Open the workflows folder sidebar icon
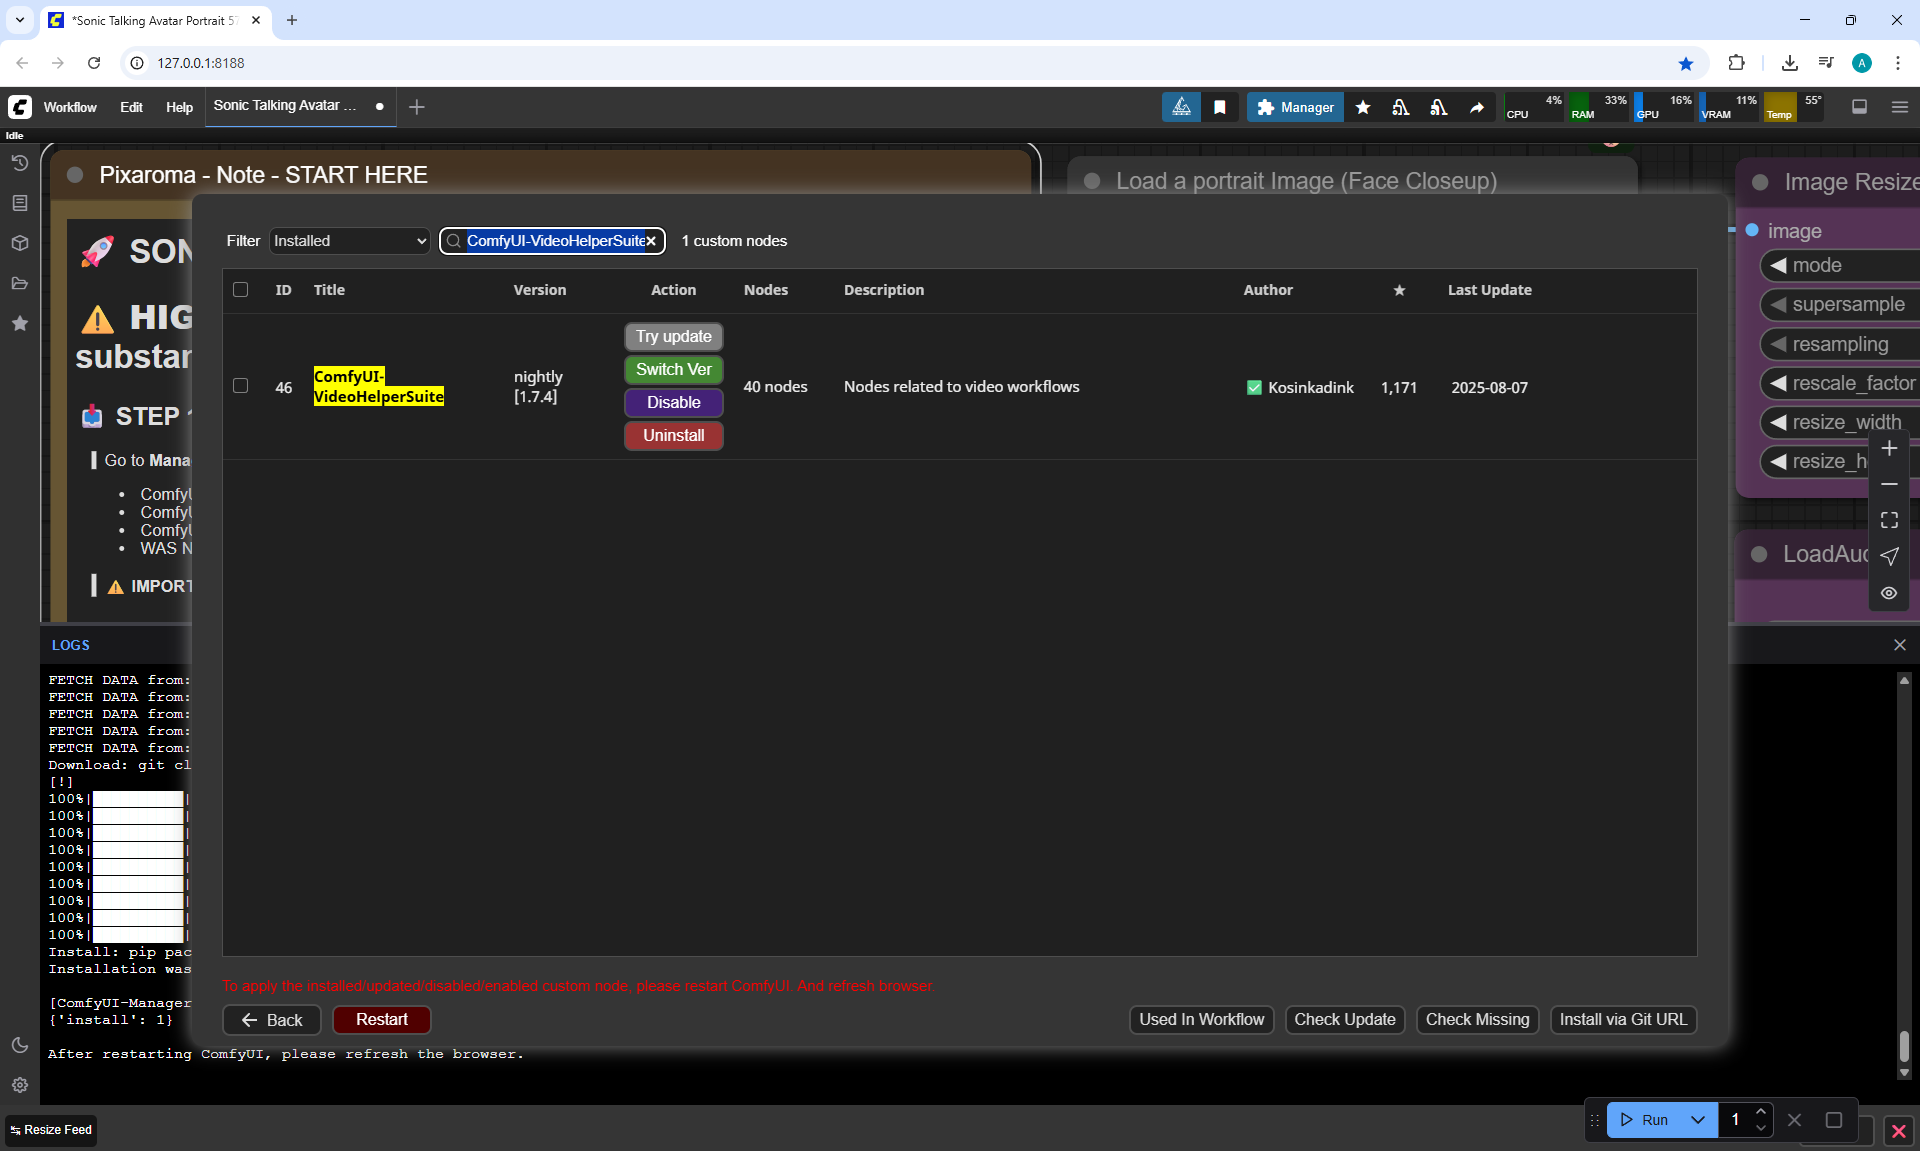Image resolution: width=1920 pixels, height=1151 pixels. [x=19, y=283]
